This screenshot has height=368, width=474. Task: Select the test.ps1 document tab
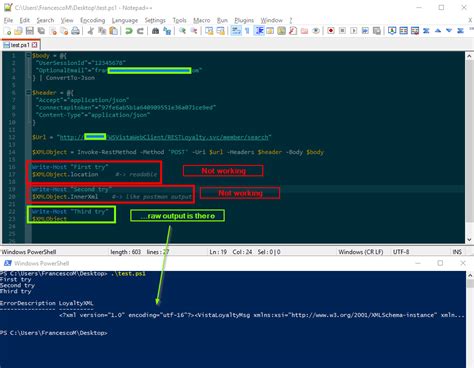[x=20, y=45]
